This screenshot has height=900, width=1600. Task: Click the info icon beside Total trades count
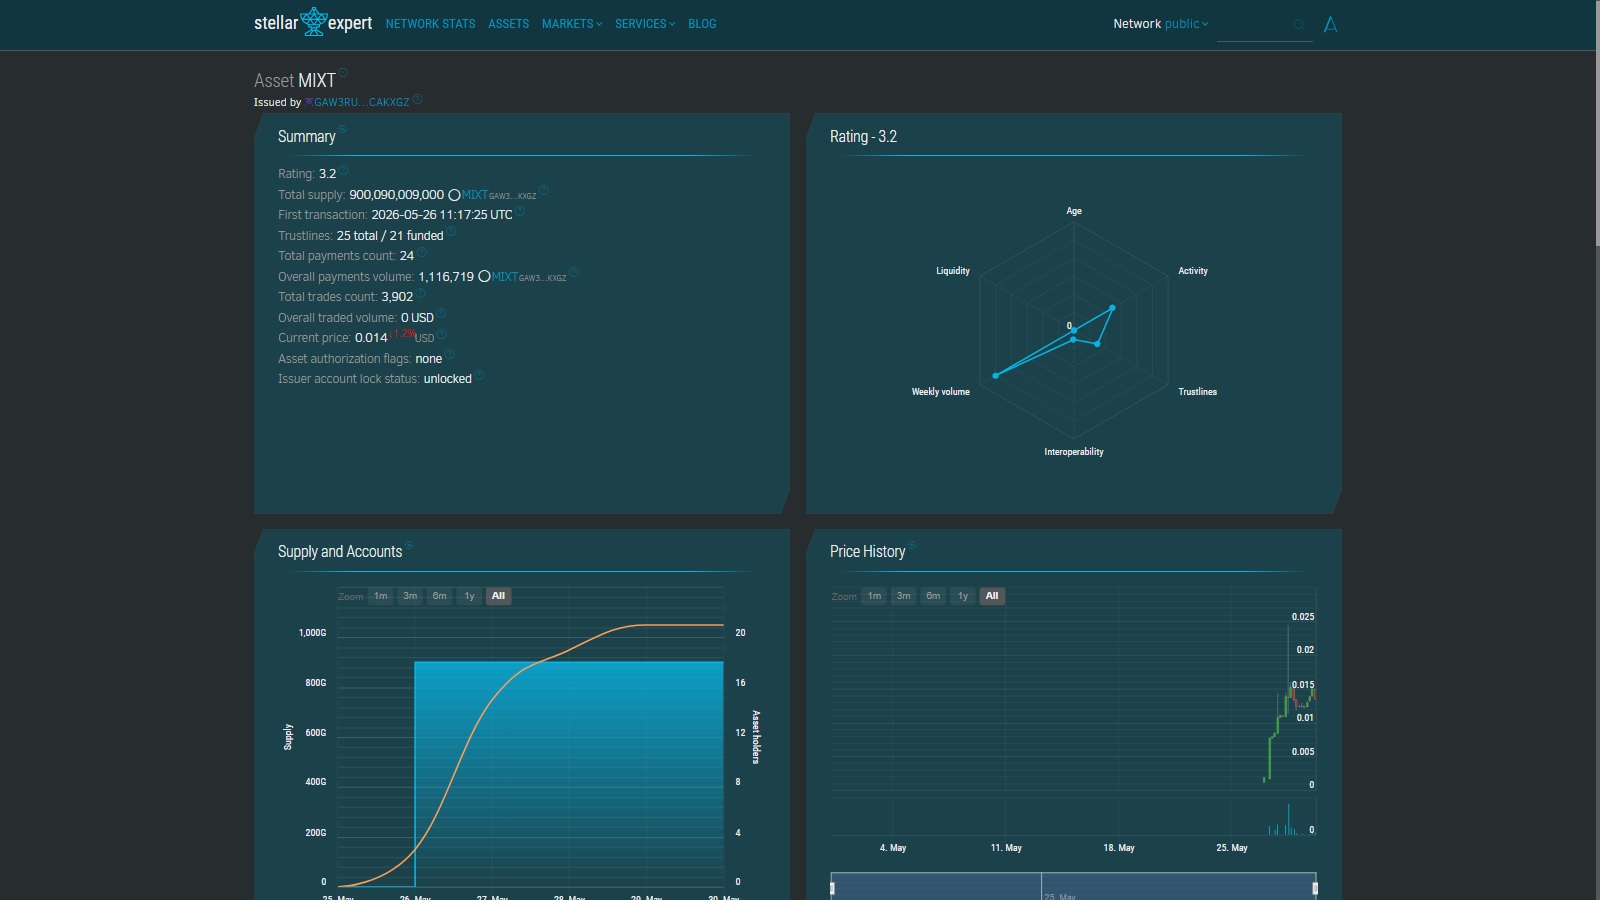[421, 293]
